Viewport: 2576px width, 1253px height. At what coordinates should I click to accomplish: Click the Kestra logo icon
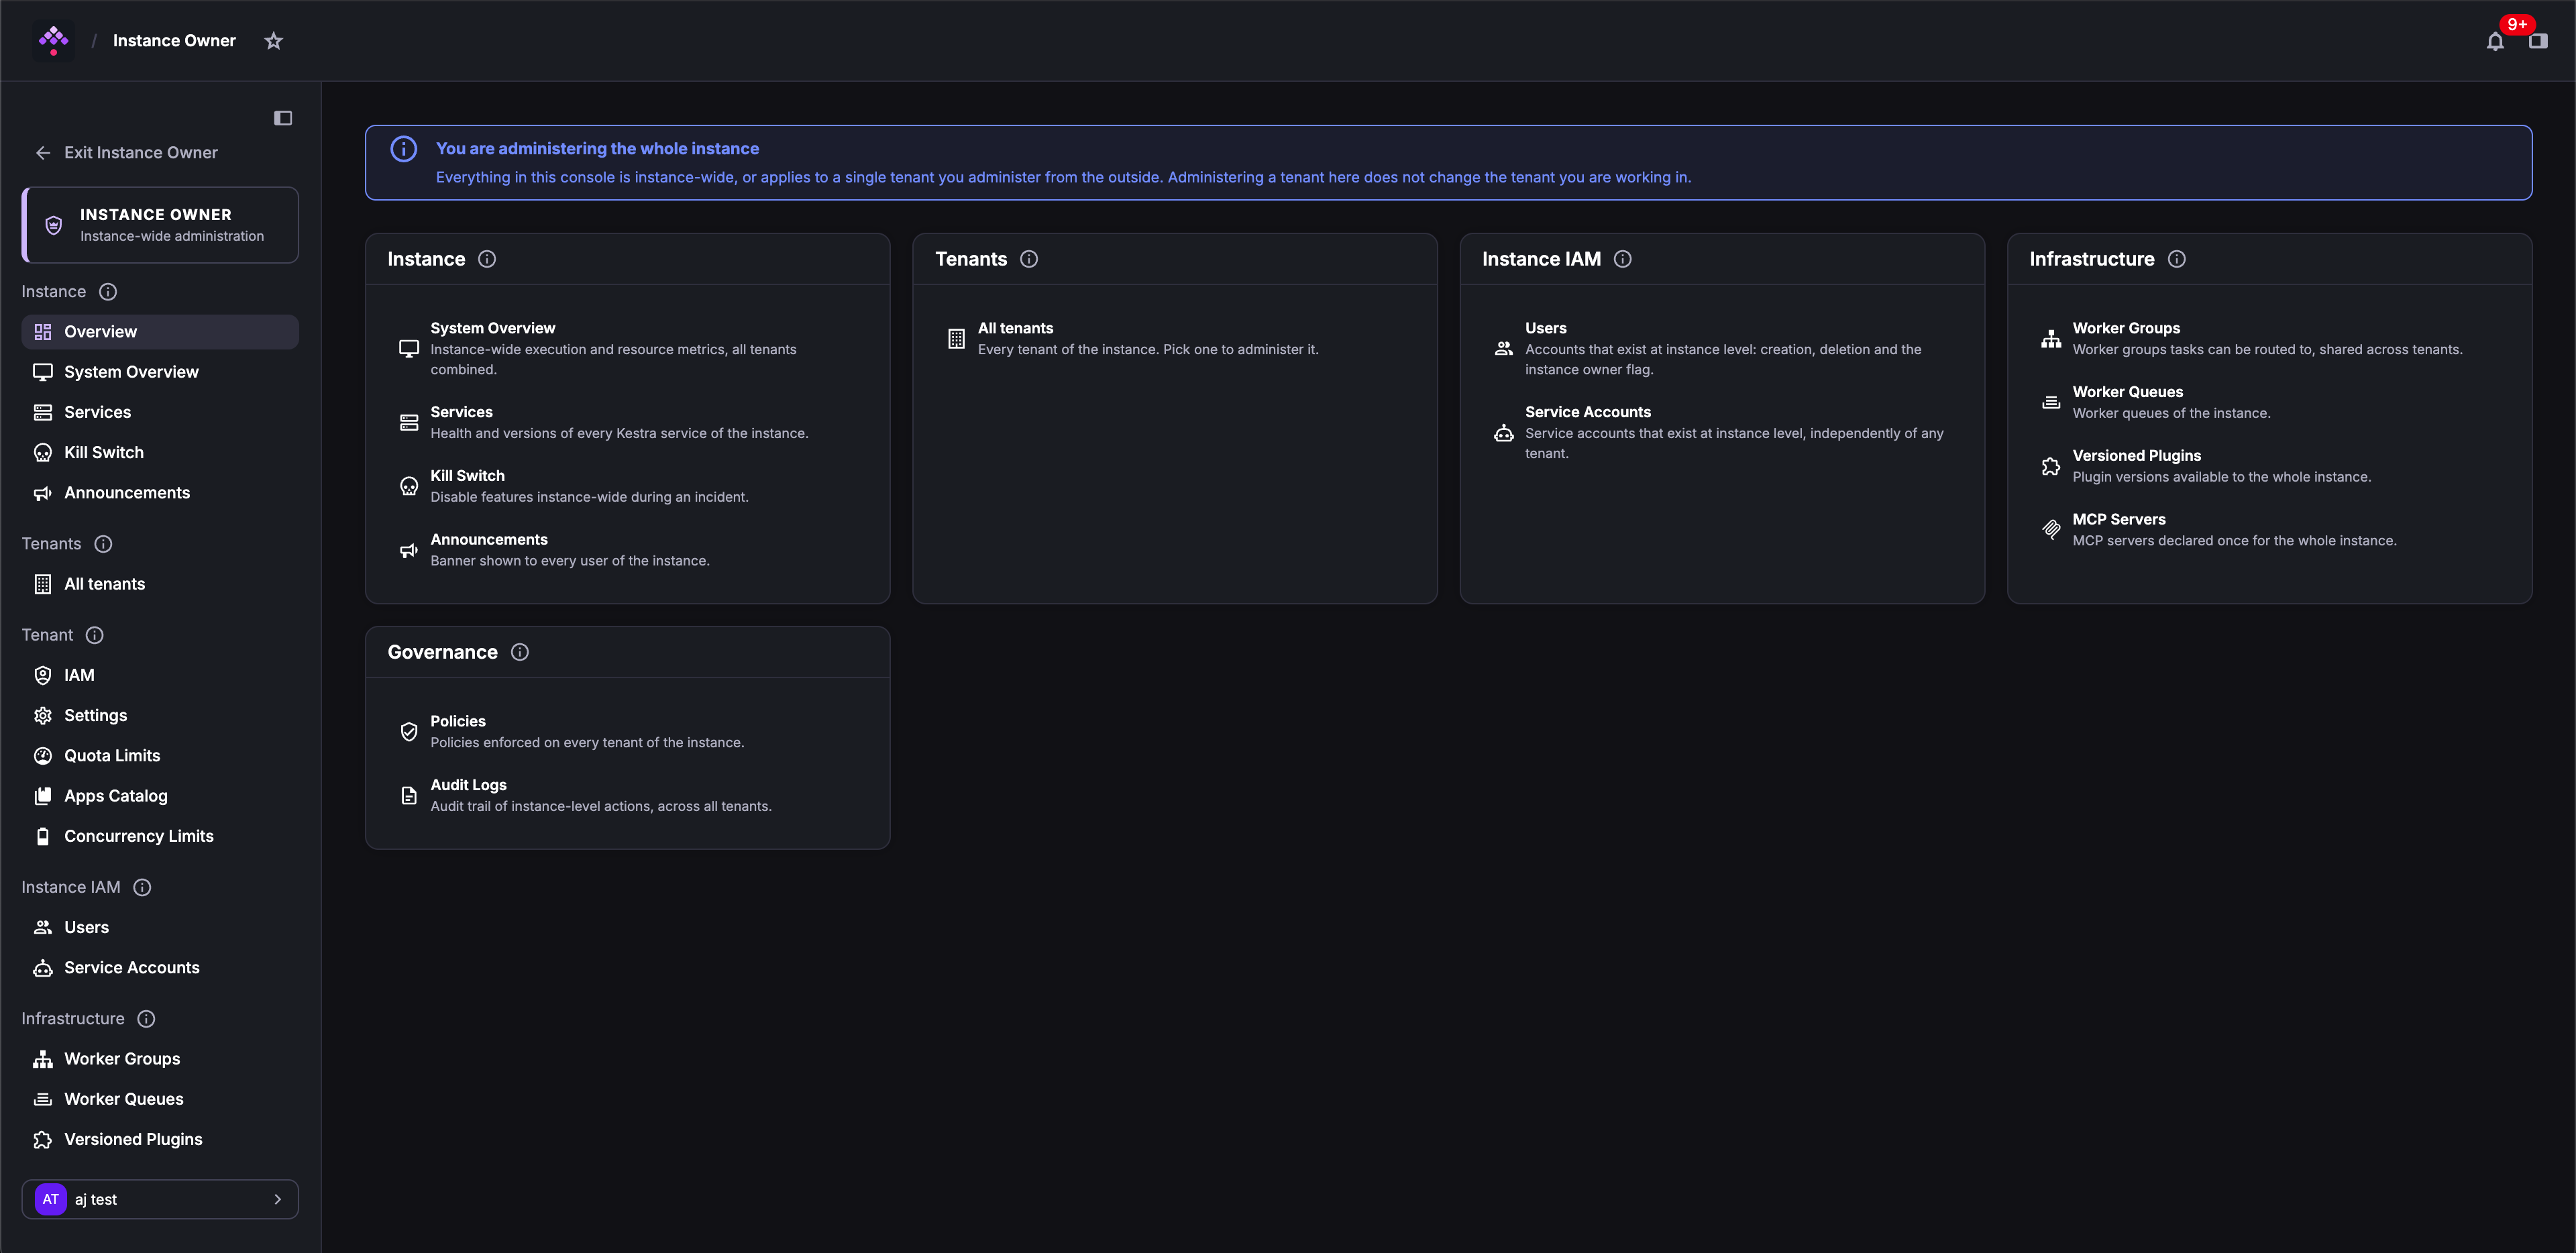tap(53, 40)
